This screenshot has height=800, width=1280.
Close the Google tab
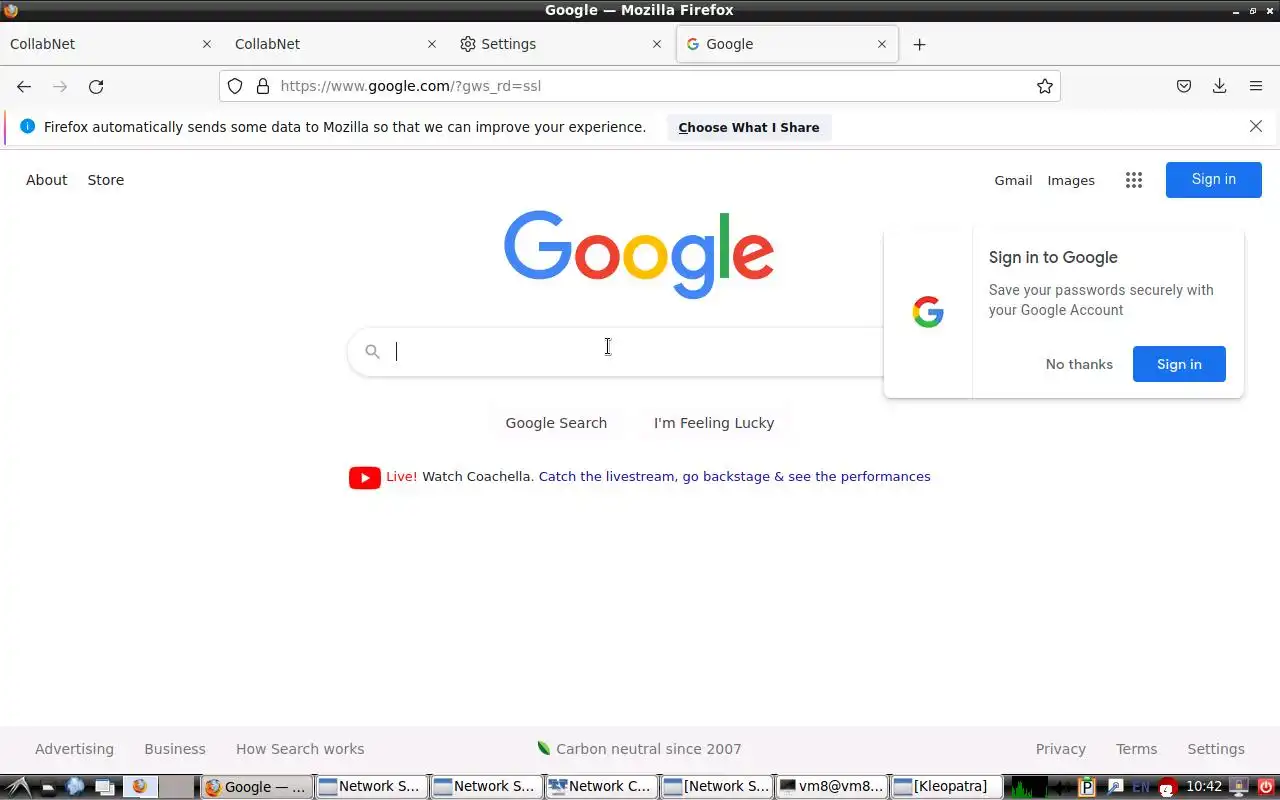pos(882,44)
